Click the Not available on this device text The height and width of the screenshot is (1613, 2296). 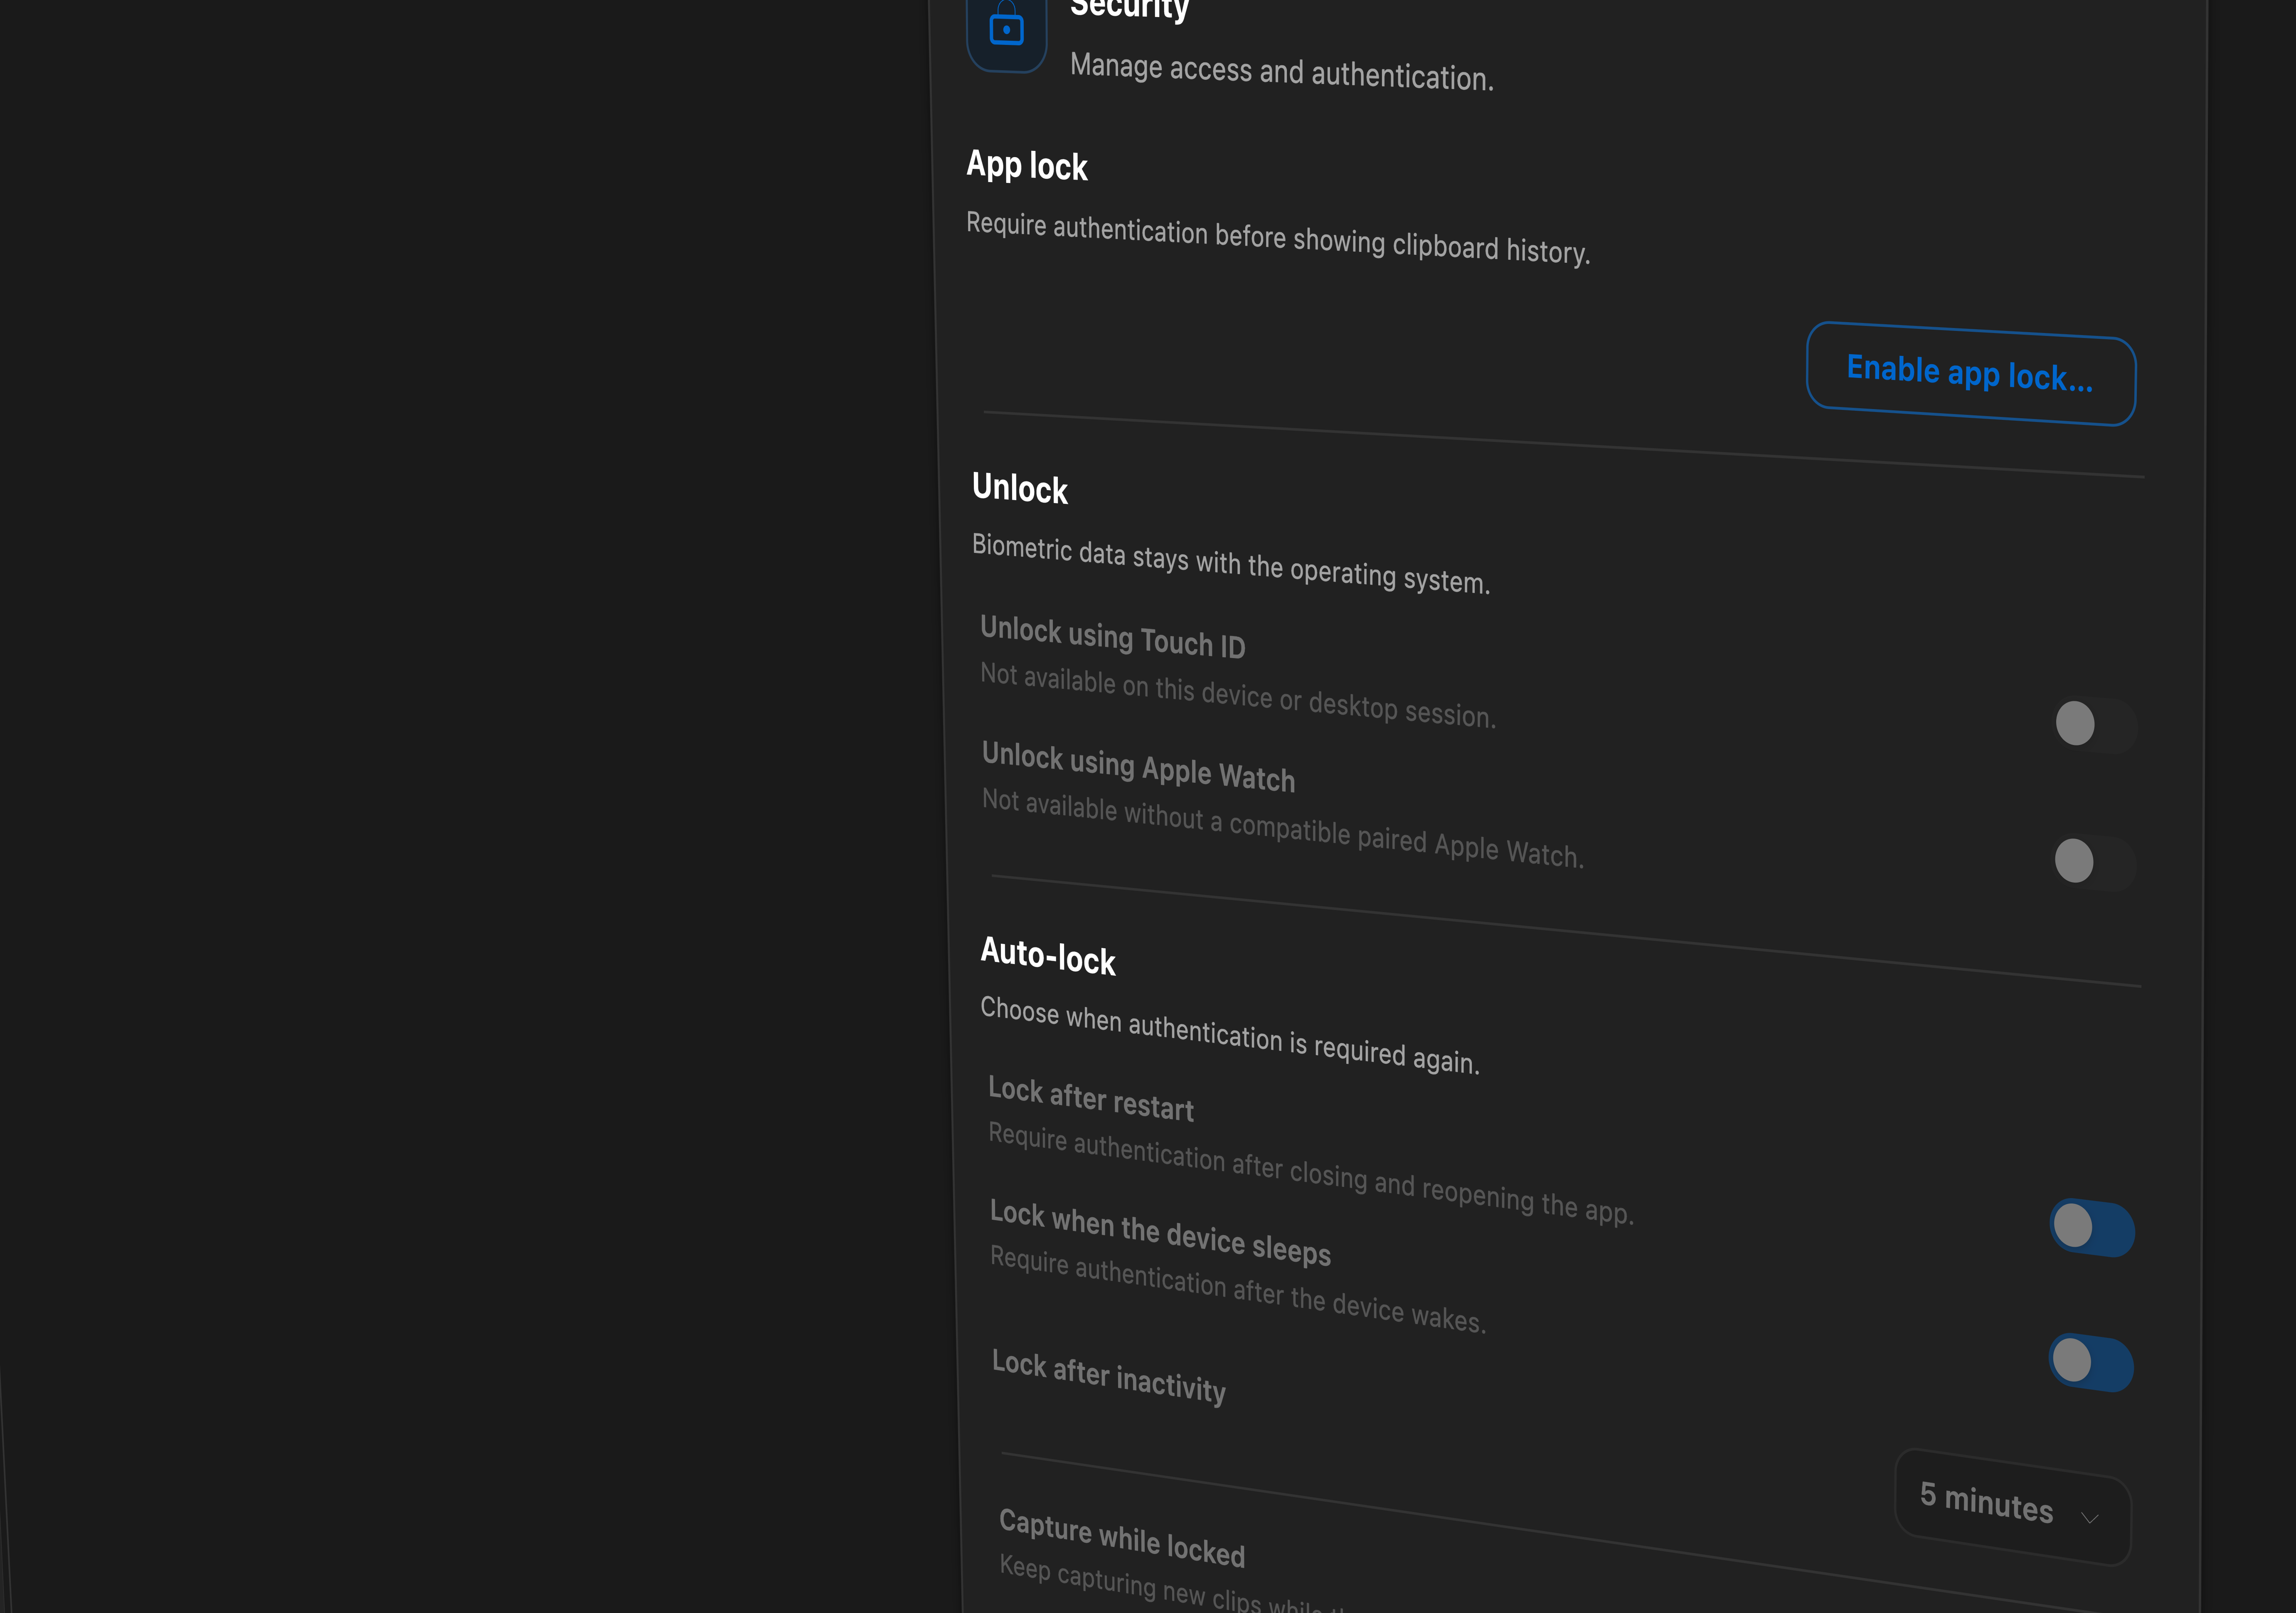point(1238,695)
